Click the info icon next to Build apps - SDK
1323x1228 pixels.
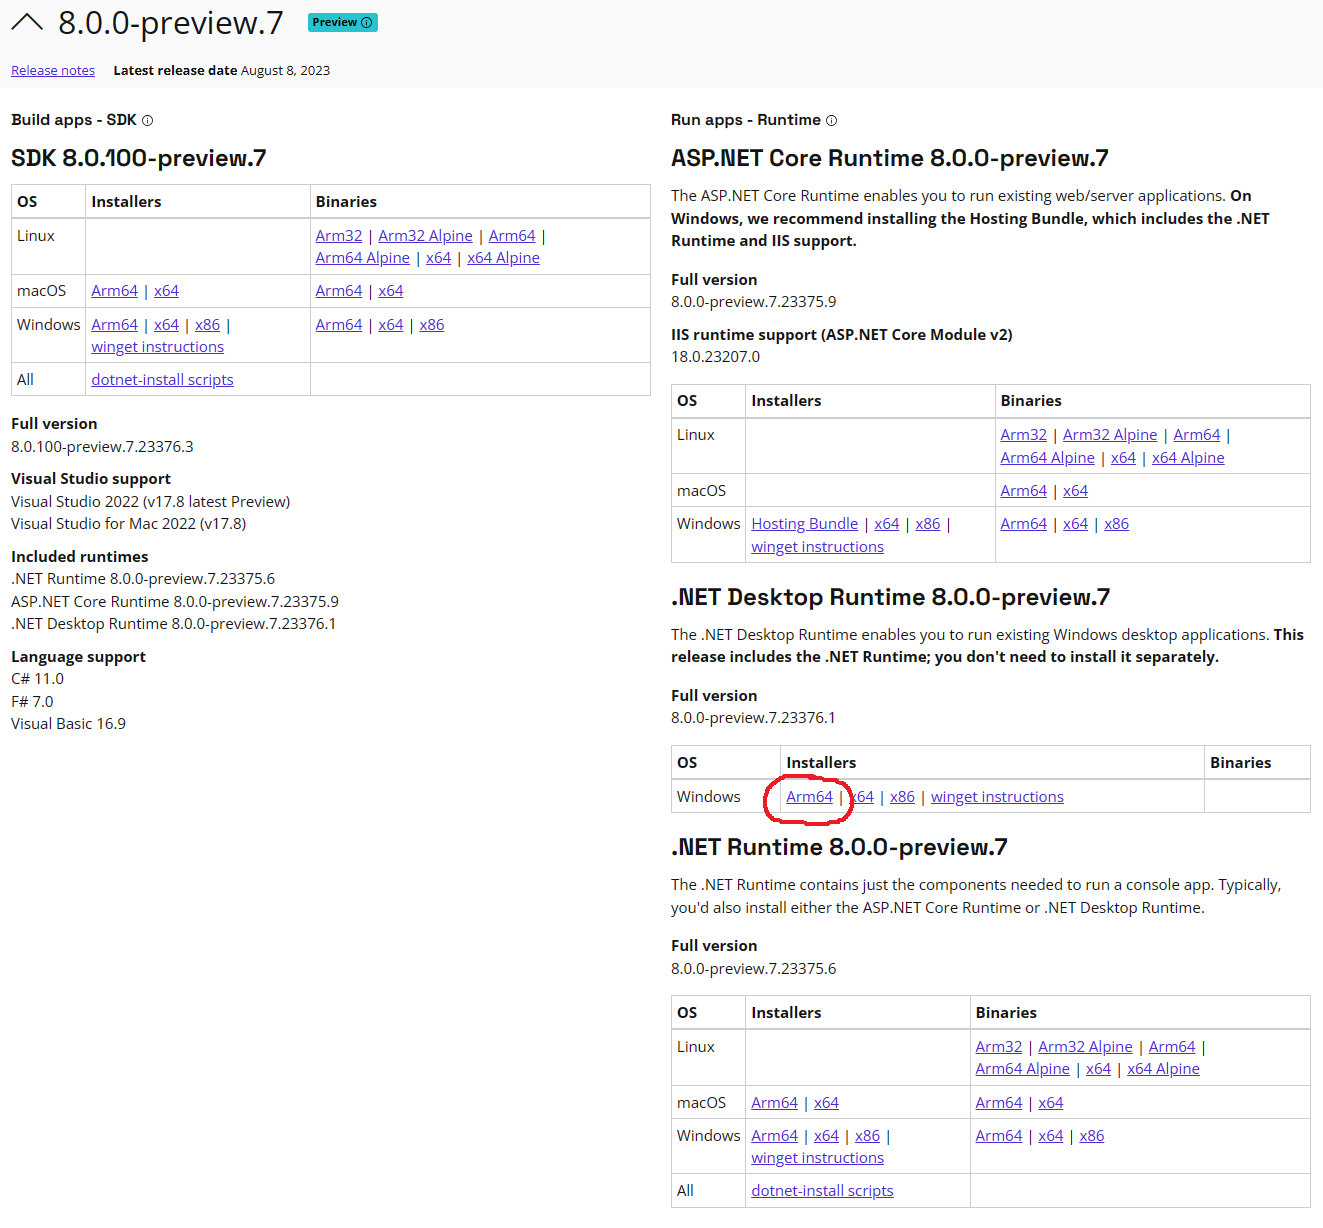point(147,120)
